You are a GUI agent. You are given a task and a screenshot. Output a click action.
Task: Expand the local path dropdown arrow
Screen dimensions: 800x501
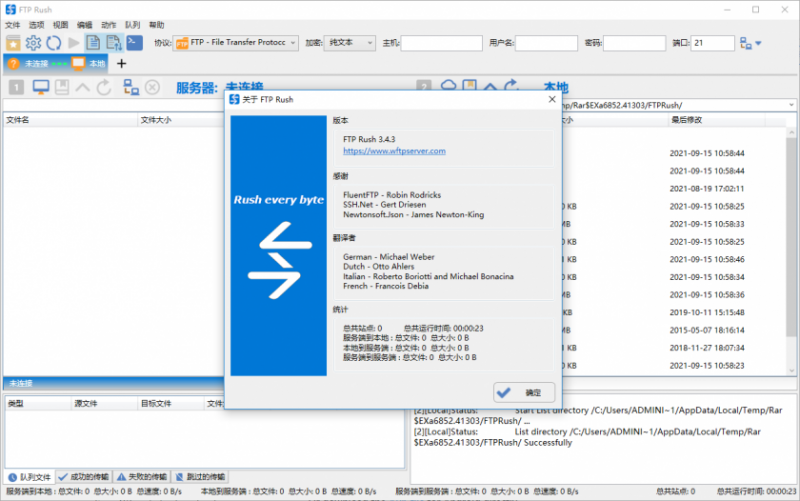point(791,105)
